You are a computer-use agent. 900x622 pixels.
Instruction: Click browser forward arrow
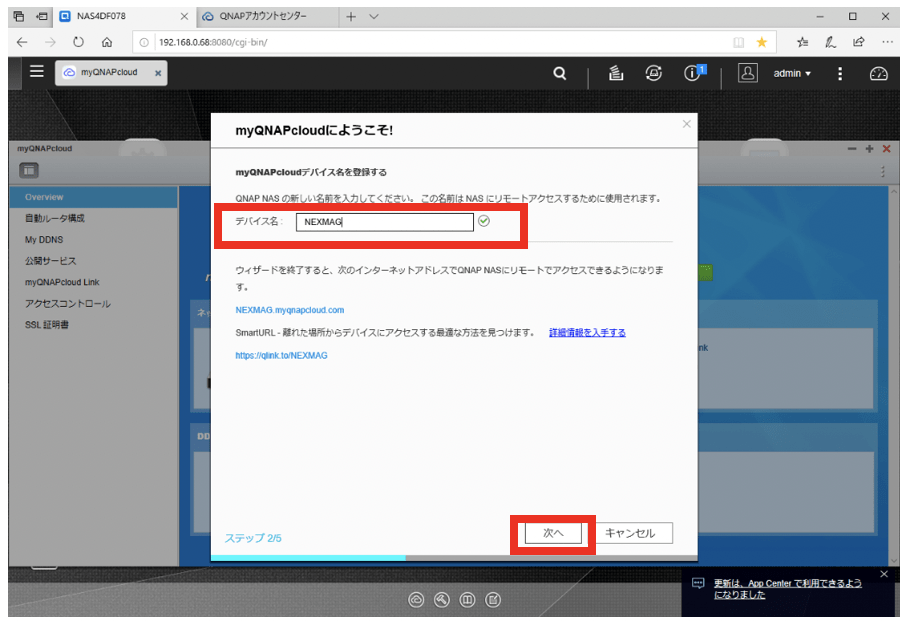pos(51,42)
